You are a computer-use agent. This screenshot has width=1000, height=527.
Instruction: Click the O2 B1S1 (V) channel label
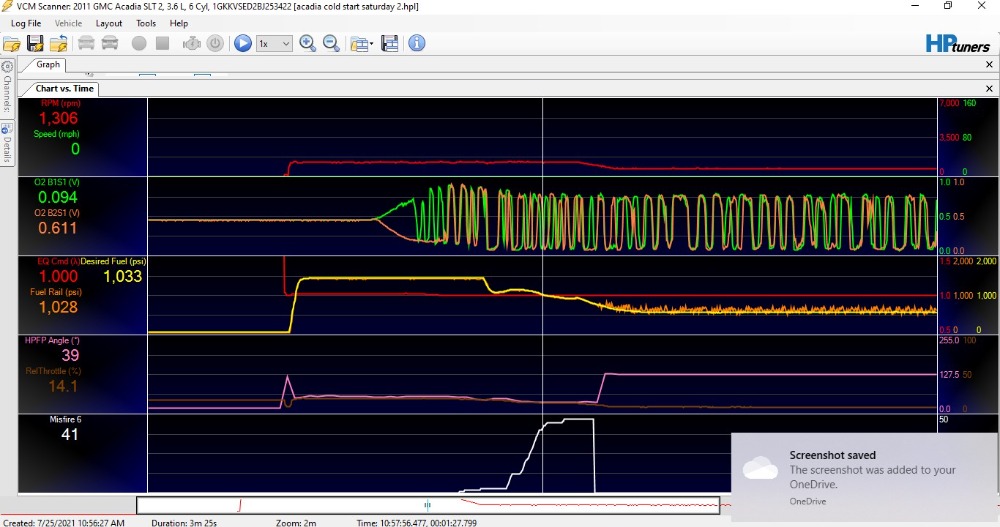tap(57, 182)
